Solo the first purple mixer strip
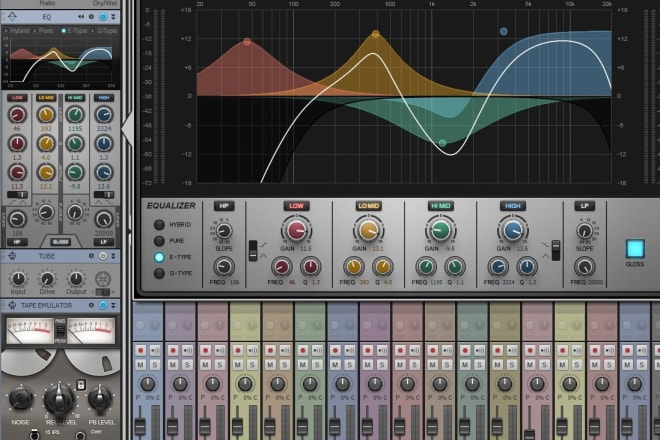 pos(187,365)
